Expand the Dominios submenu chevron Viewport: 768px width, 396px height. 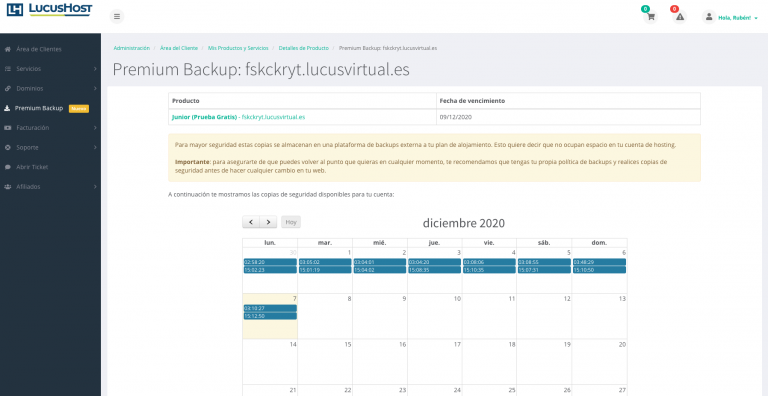[x=95, y=89]
